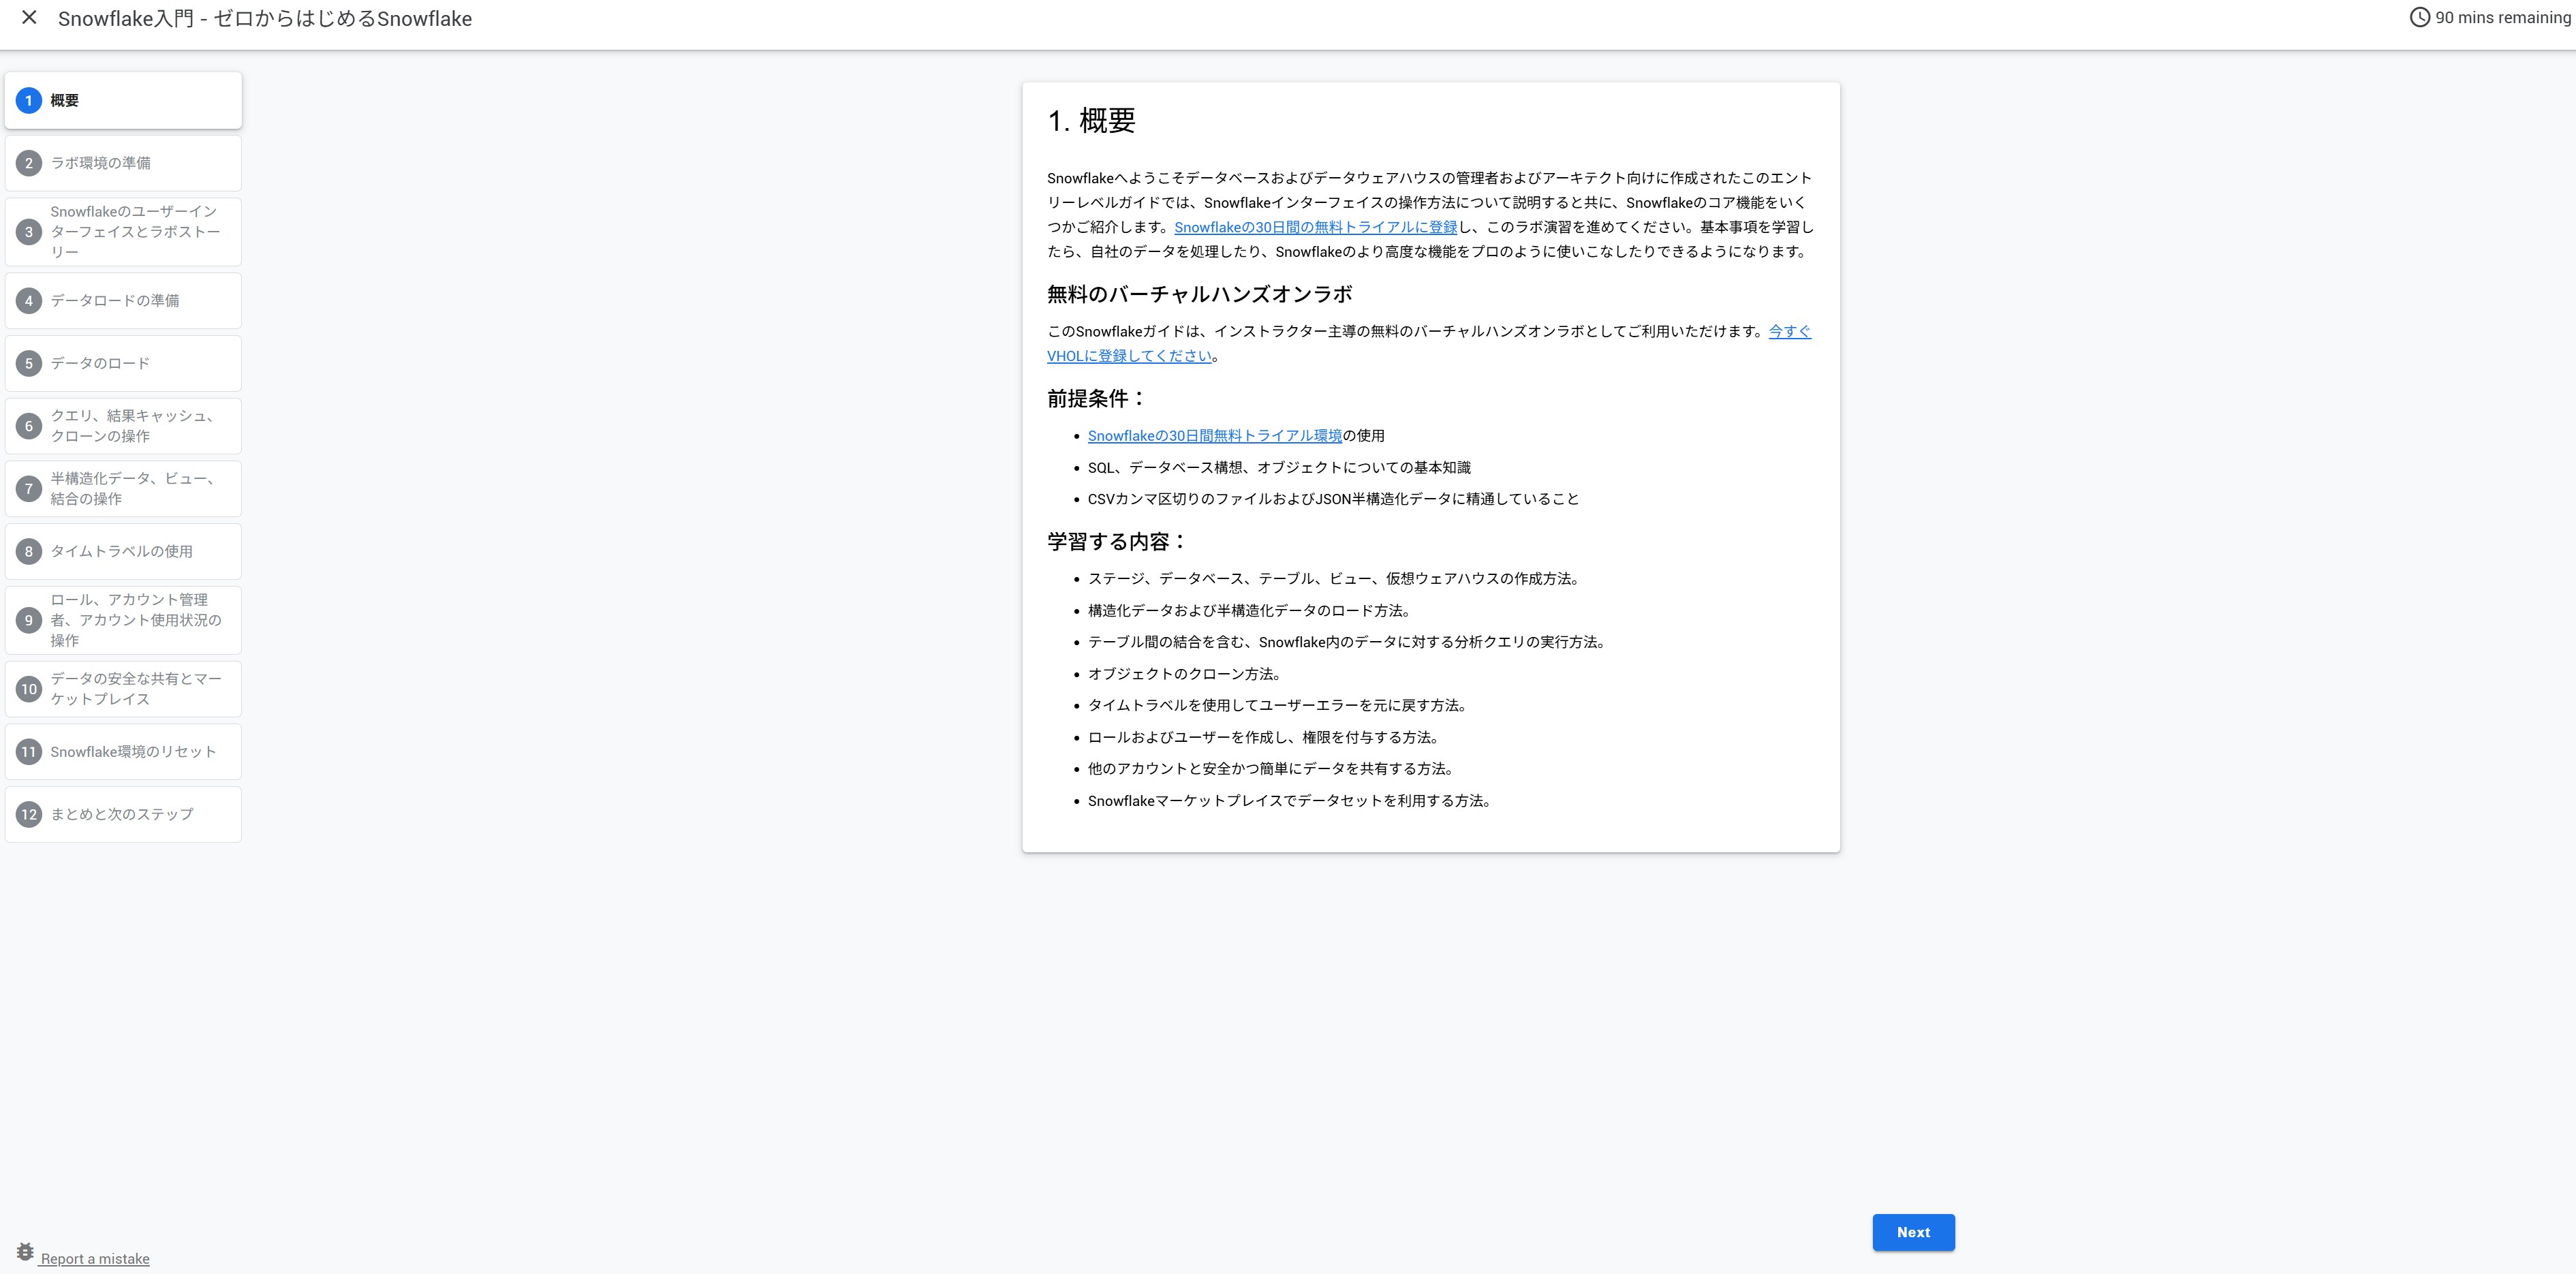The width and height of the screenshot is (2576, 1274).
Task: Click the codelab title Snowflake入門 - ゼロからはじめるSnowflake
Action: click(265, 18)
